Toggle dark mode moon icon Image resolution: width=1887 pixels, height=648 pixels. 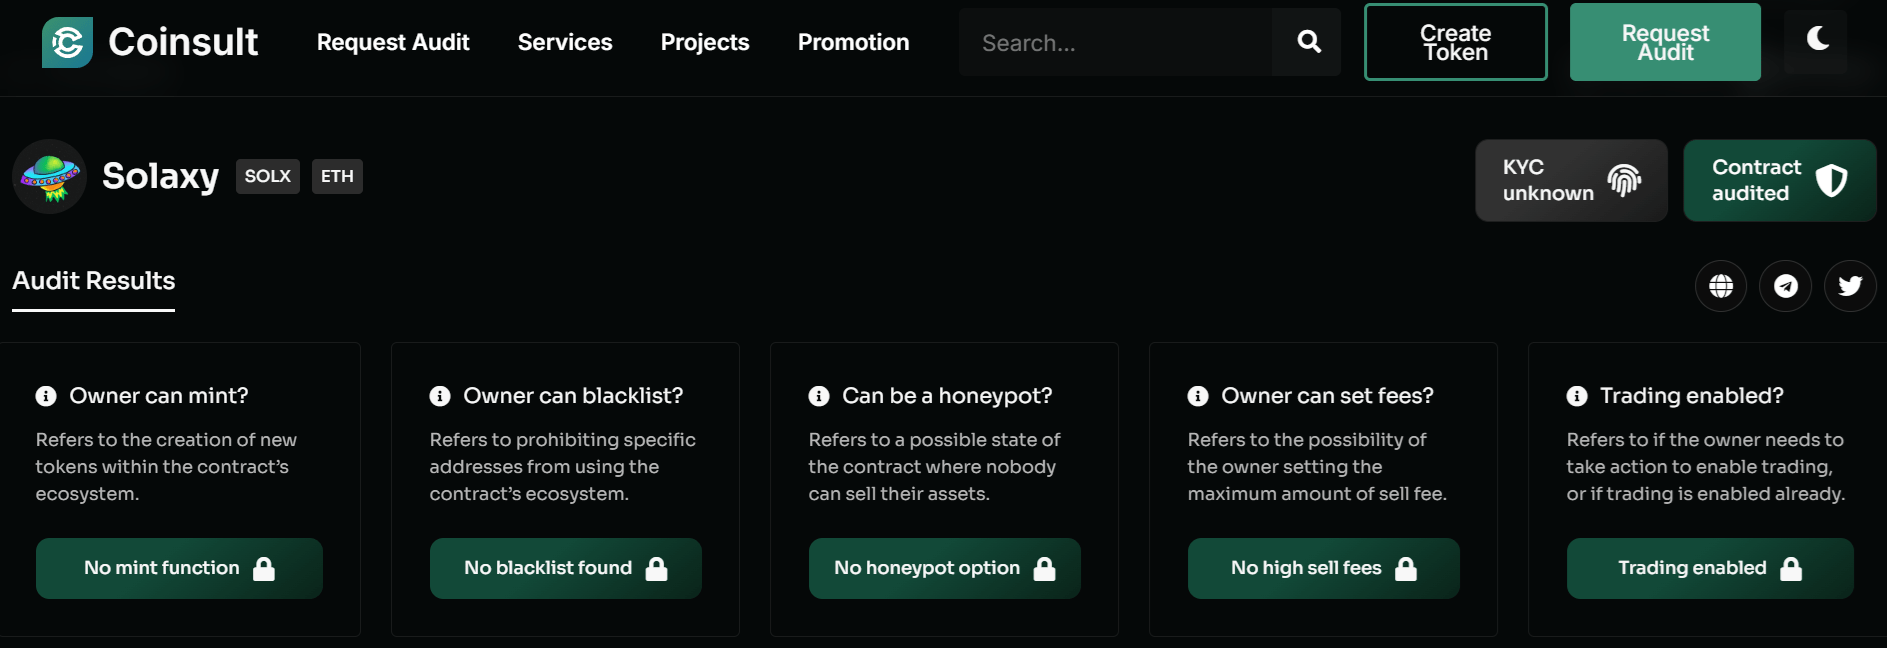[1818, 39]
